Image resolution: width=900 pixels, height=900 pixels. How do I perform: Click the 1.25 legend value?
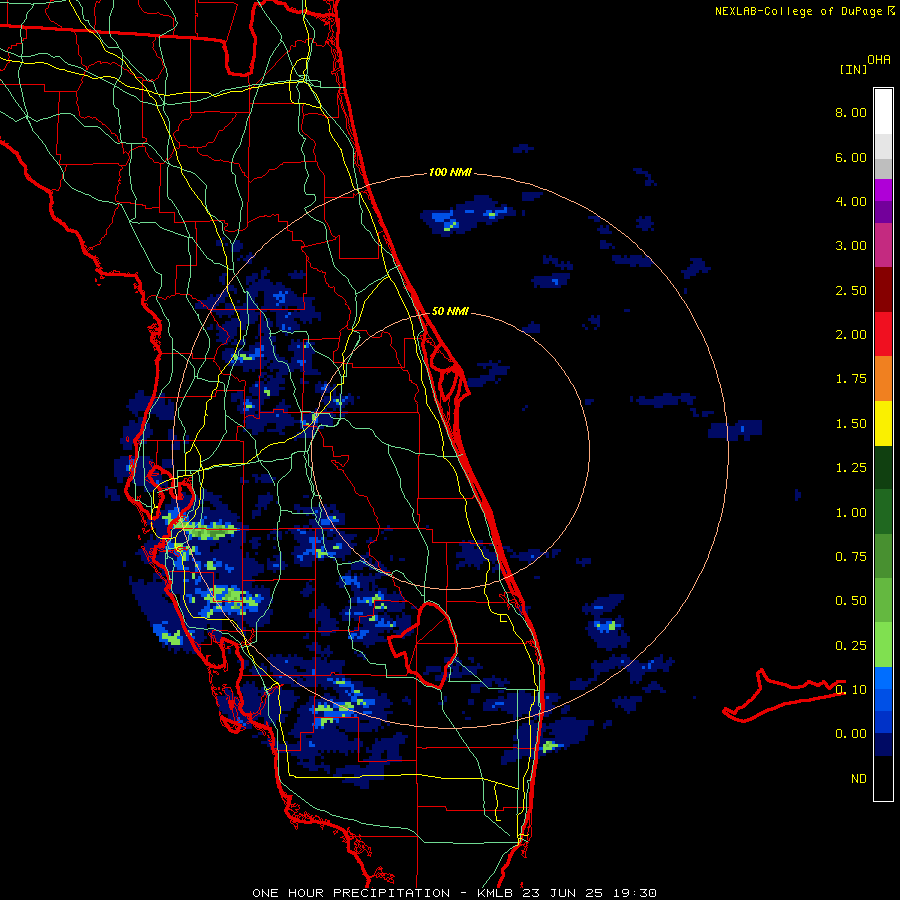coord(851,468)
